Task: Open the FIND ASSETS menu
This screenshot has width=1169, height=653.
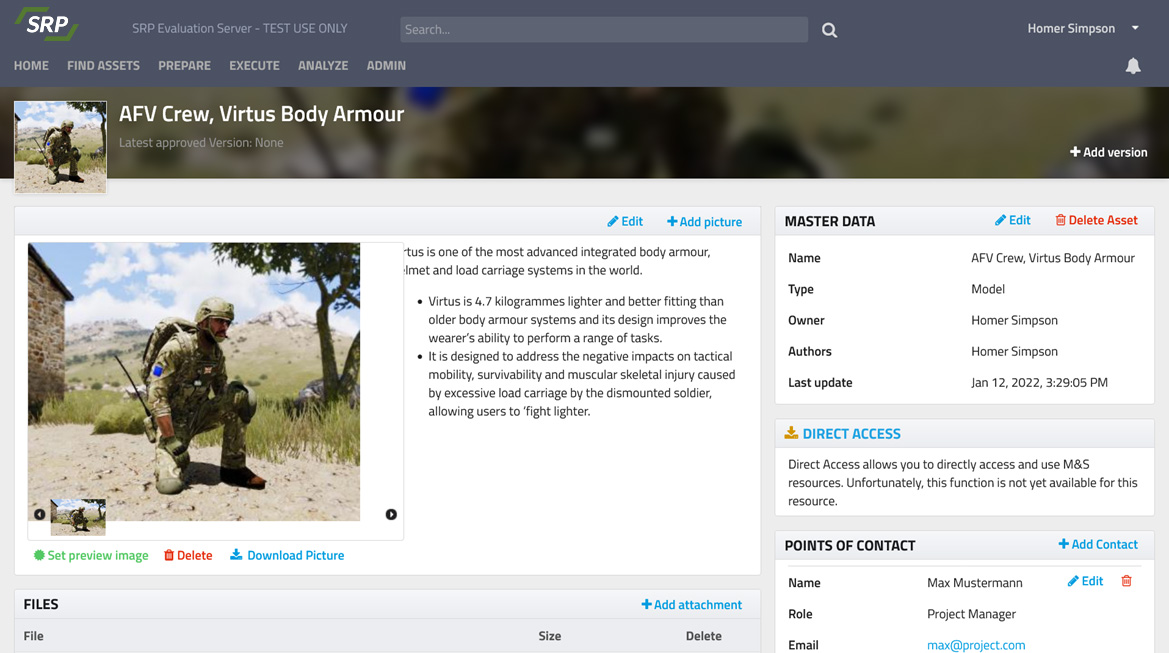Action: (x=104, y=66)
